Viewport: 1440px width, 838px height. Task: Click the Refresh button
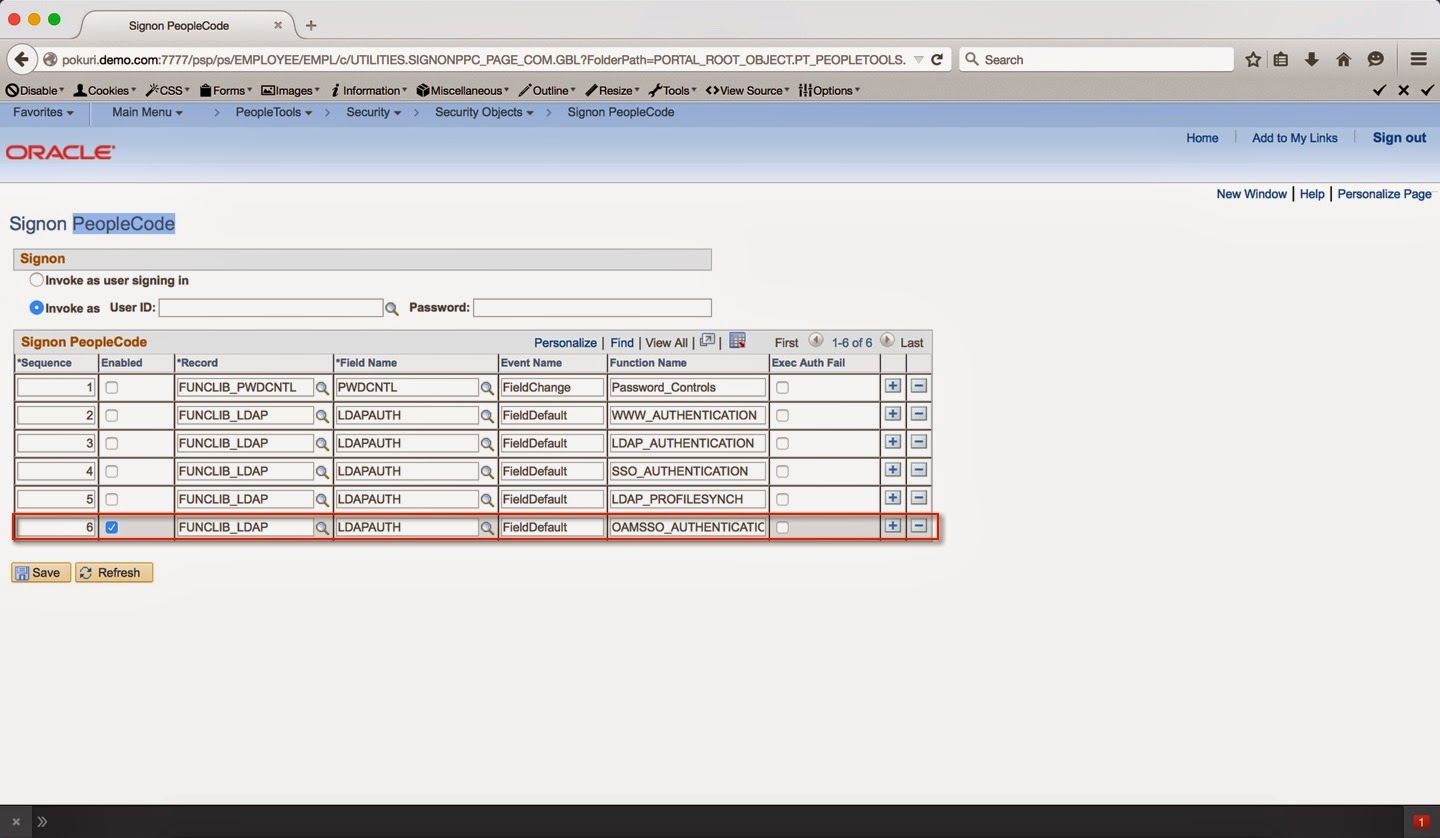tap(113, 572)
